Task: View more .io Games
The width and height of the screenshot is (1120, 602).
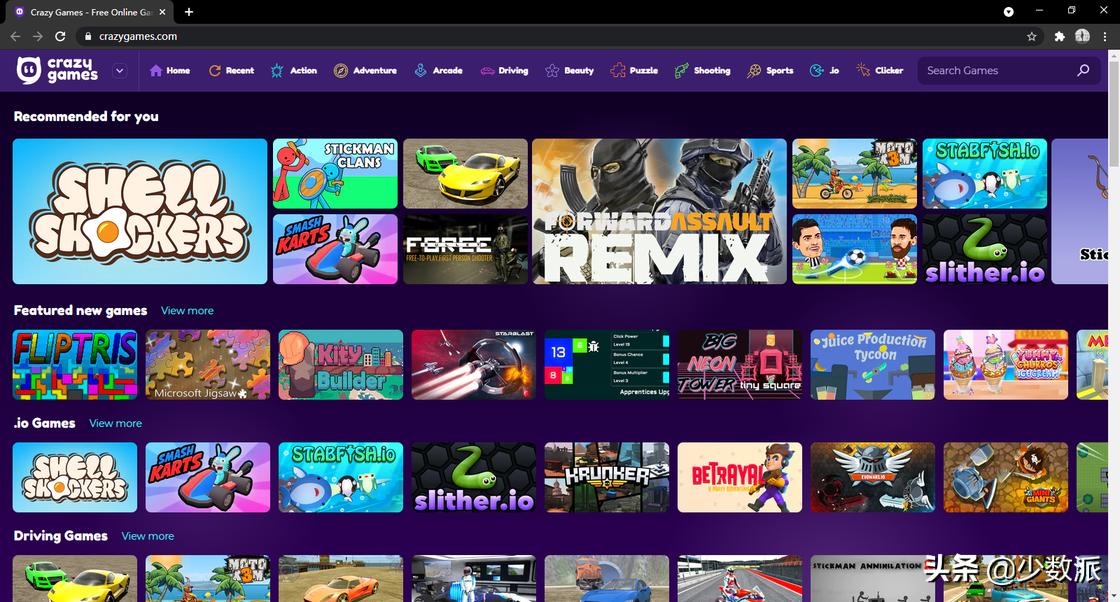Action: pos(115,424)
